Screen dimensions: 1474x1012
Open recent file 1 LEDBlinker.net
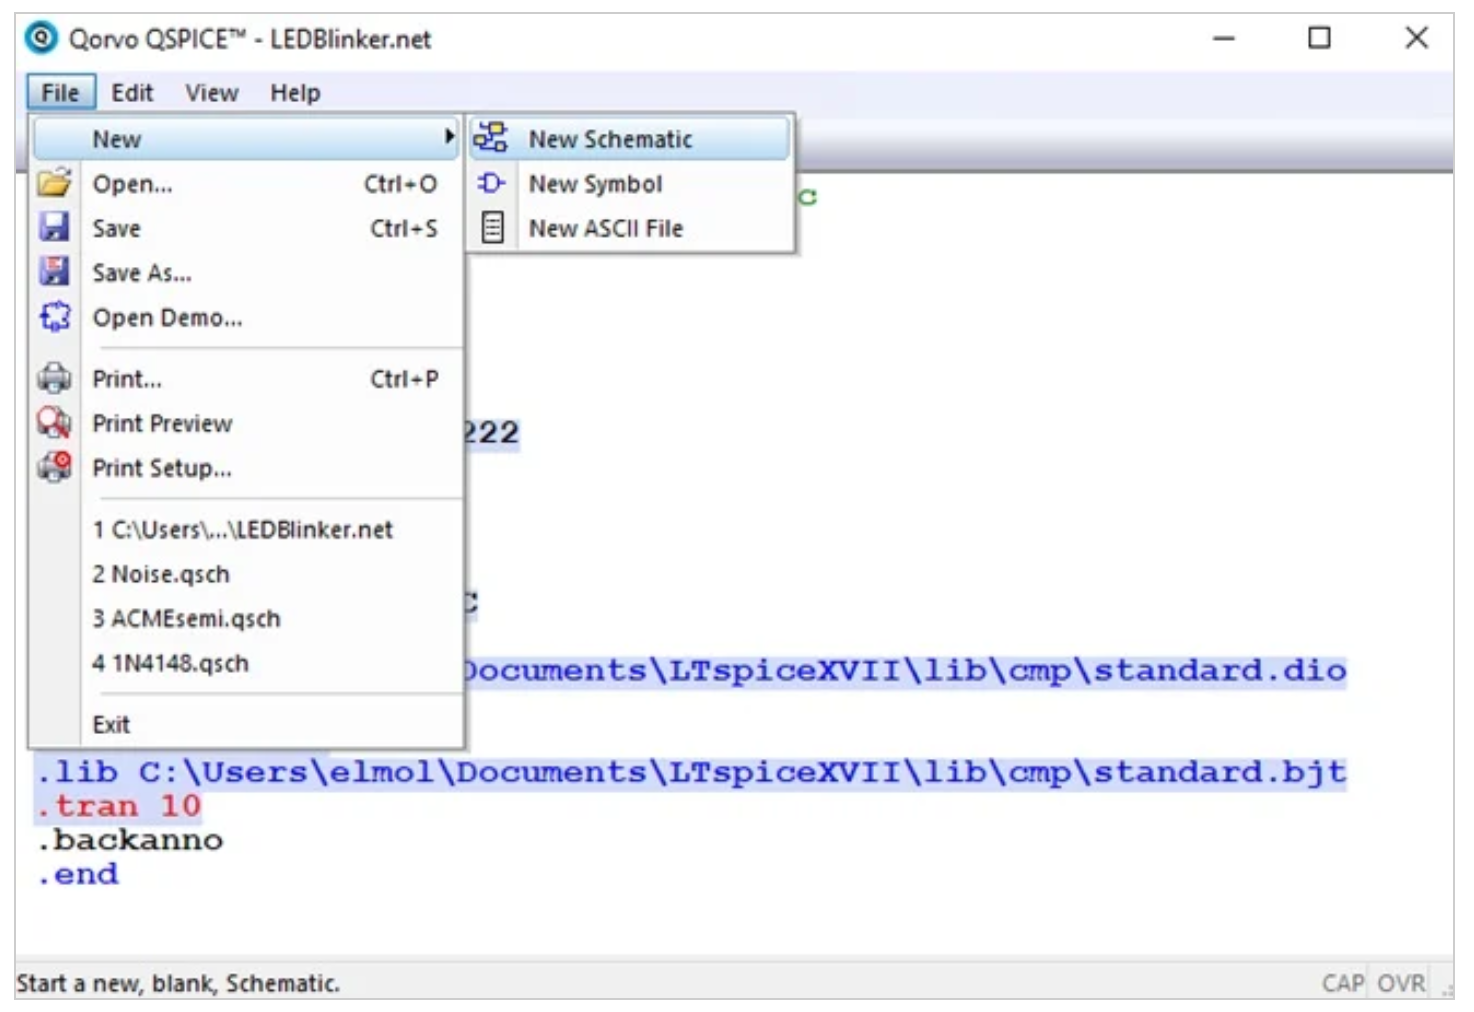point(247,529)
